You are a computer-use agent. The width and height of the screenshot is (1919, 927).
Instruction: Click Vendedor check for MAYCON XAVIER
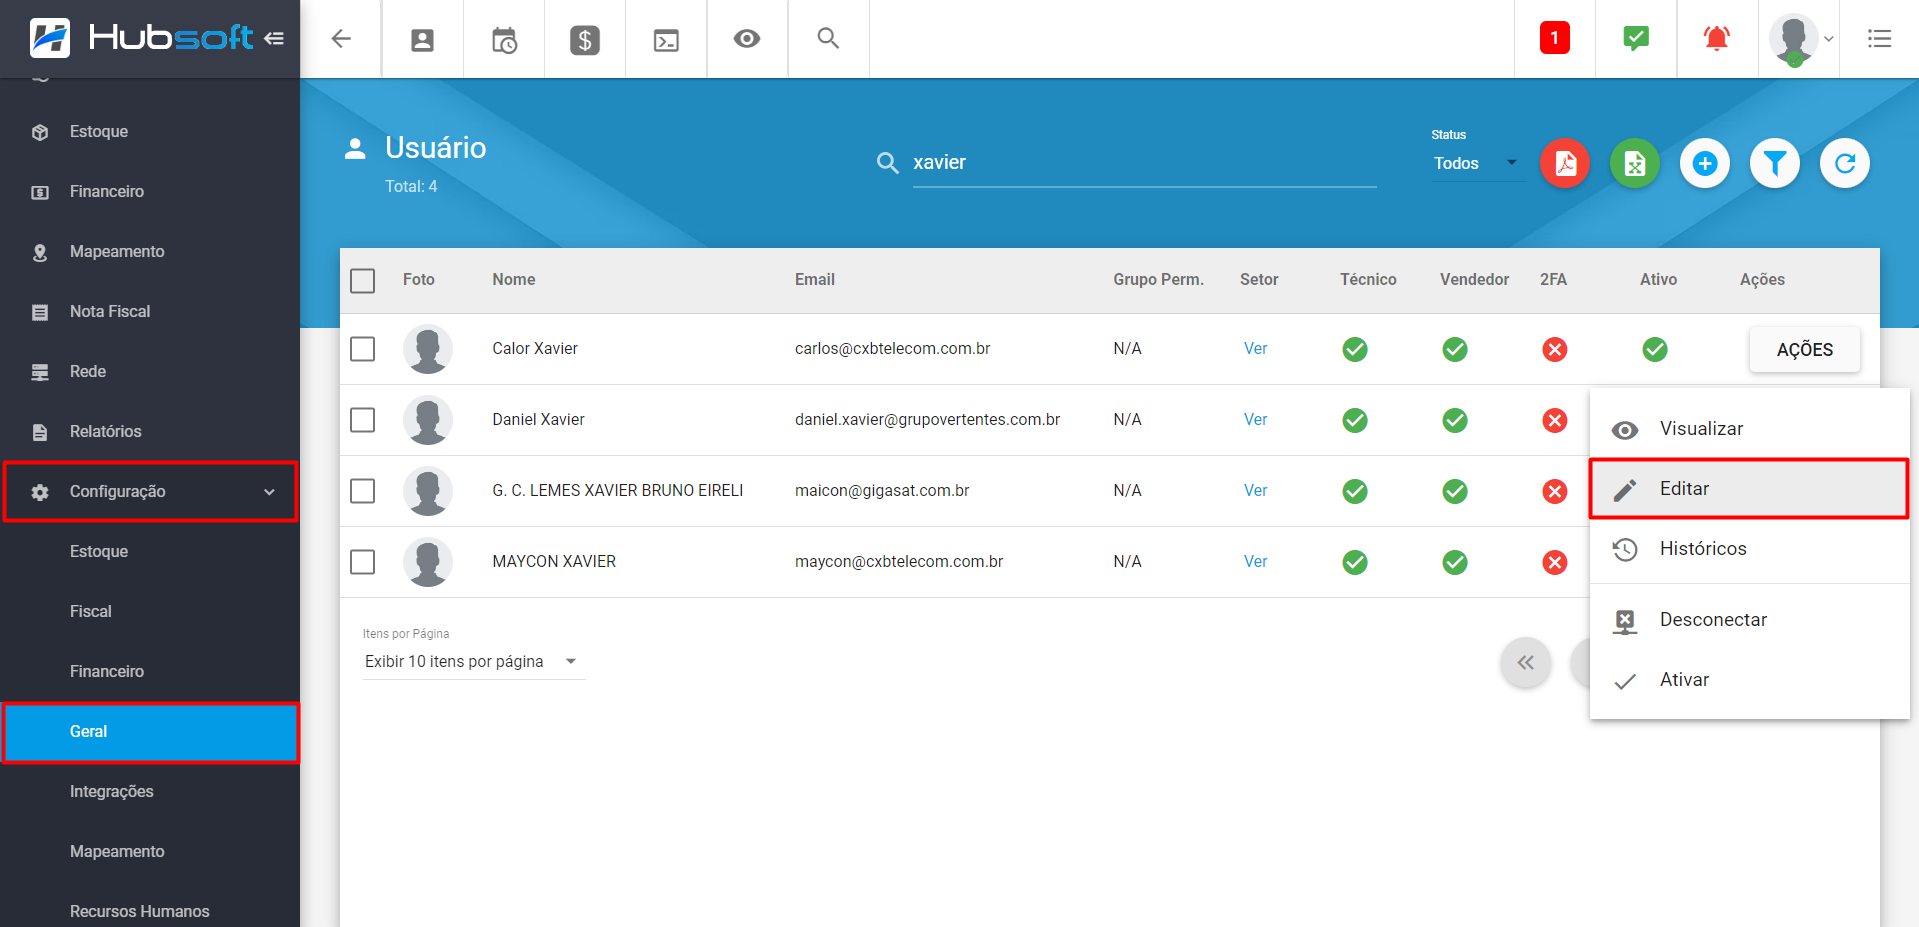click(1455, 562)
